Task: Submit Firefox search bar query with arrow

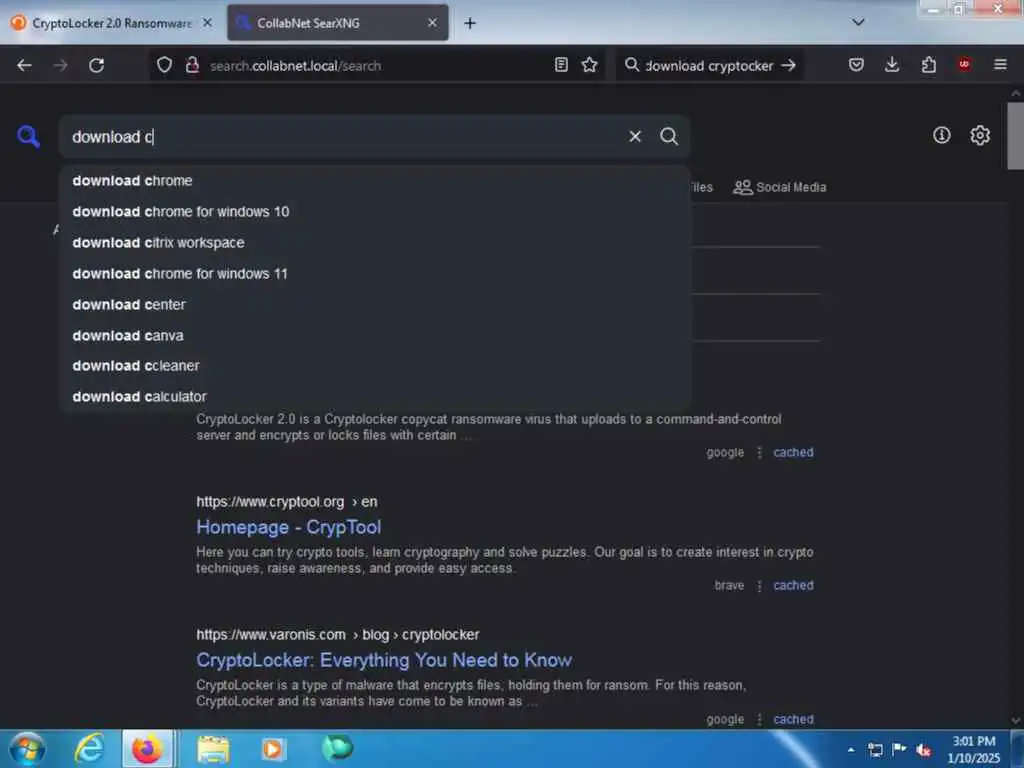Action: tap(789, 65)
